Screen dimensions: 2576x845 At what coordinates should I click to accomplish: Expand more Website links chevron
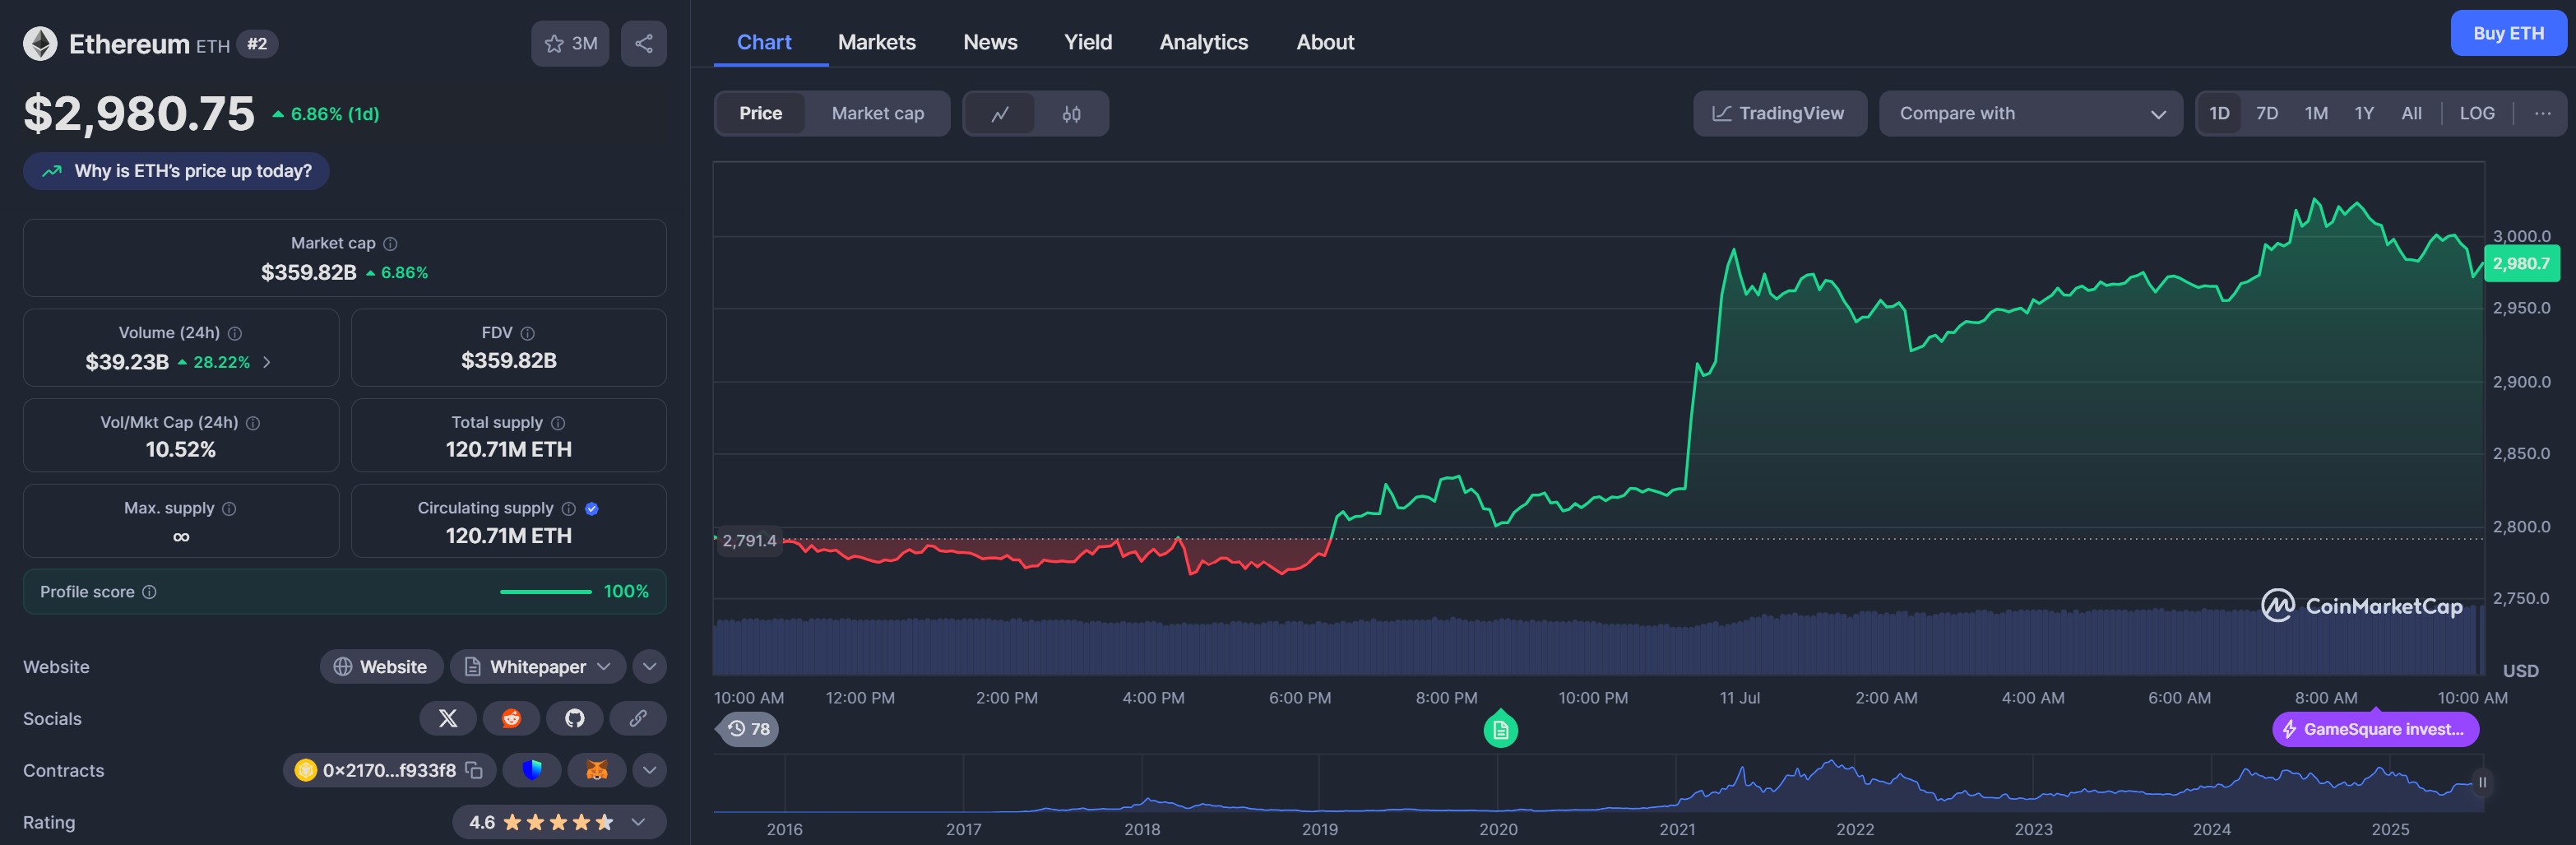pyautogui.click(x=650, y=666)
